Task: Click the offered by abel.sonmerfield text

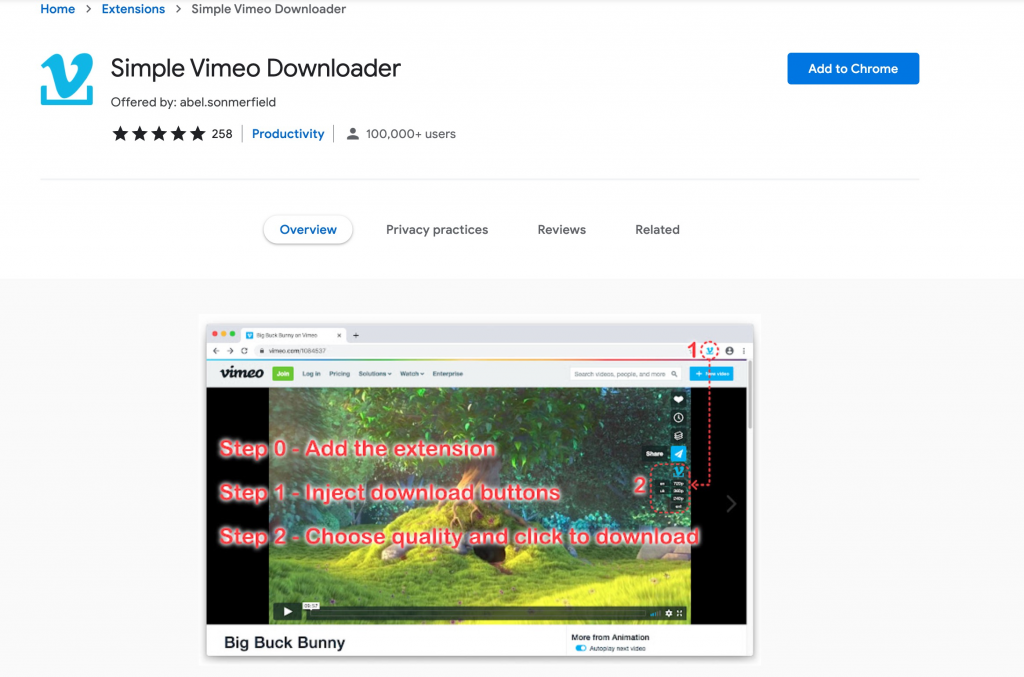Action: pyautogui.click(x=193, y=102)
